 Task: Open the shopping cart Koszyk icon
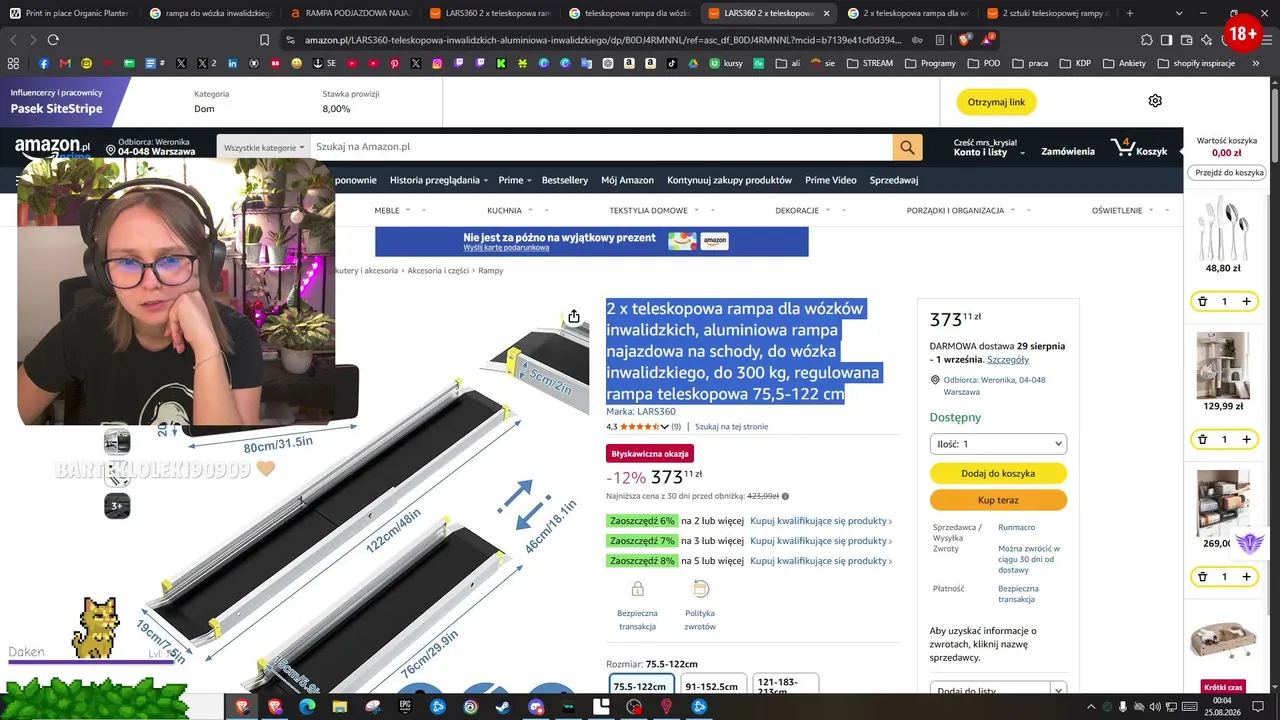(1139, 149)
